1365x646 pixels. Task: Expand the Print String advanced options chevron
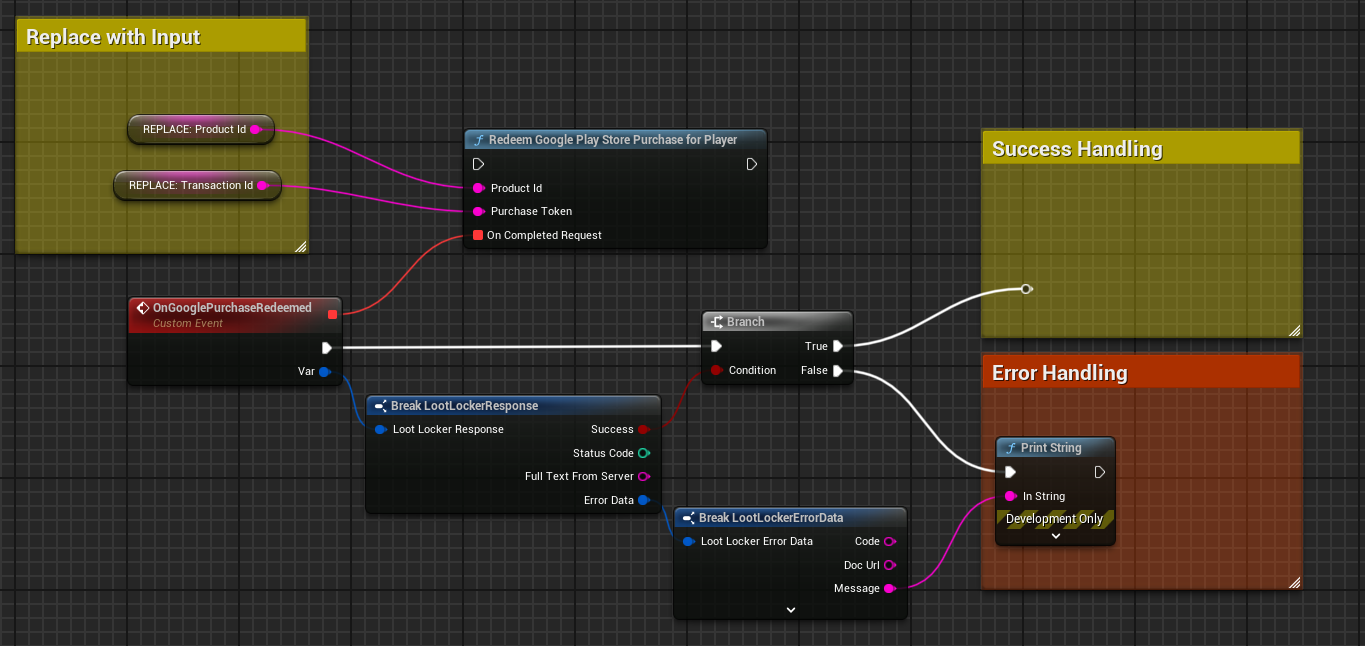1055,536
